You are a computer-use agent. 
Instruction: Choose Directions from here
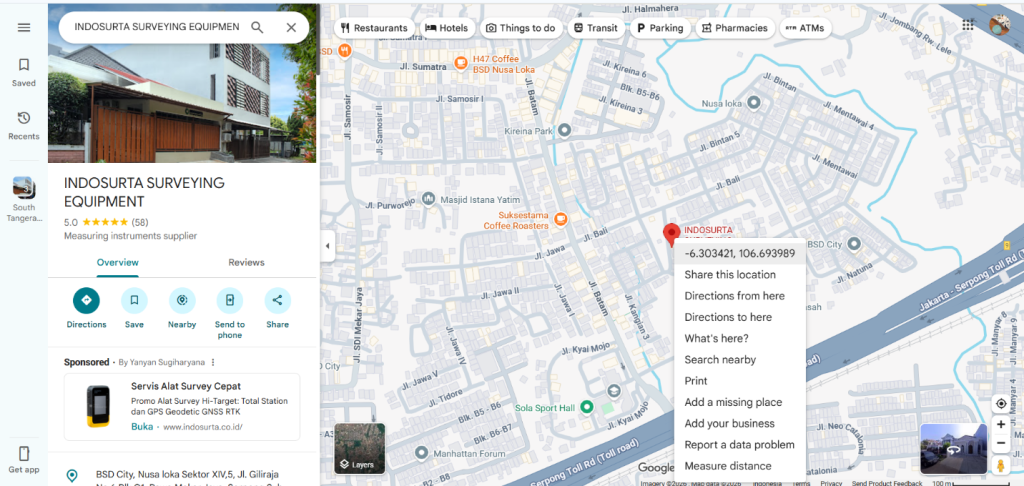pyautogui.click(x=740, y=296)
